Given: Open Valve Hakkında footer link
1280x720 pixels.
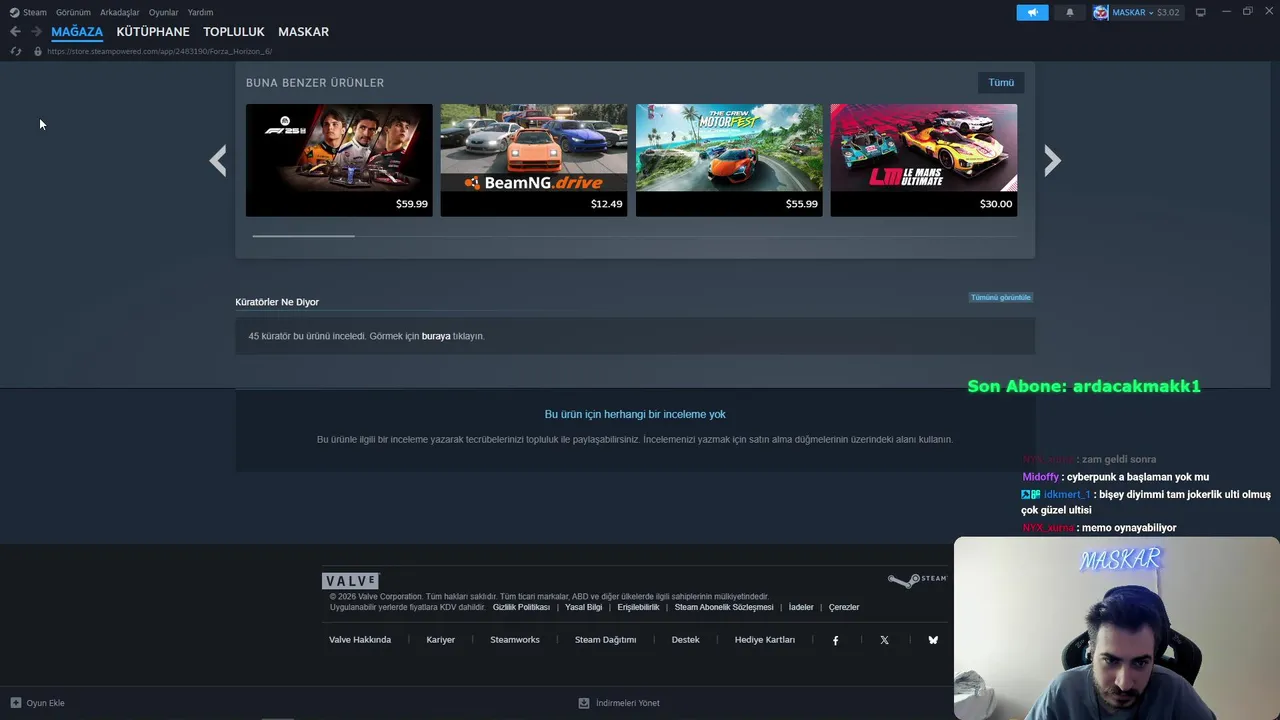Looking at the screenshot, I should click(x=360, y=640).
